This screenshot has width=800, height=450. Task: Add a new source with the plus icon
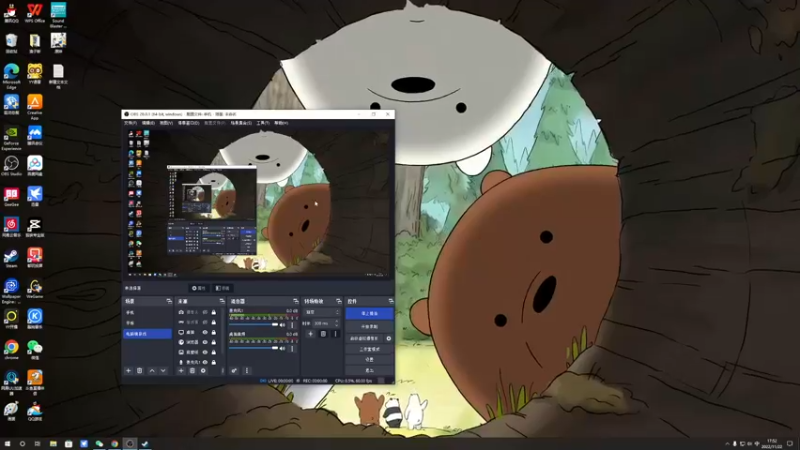(181, 371)
